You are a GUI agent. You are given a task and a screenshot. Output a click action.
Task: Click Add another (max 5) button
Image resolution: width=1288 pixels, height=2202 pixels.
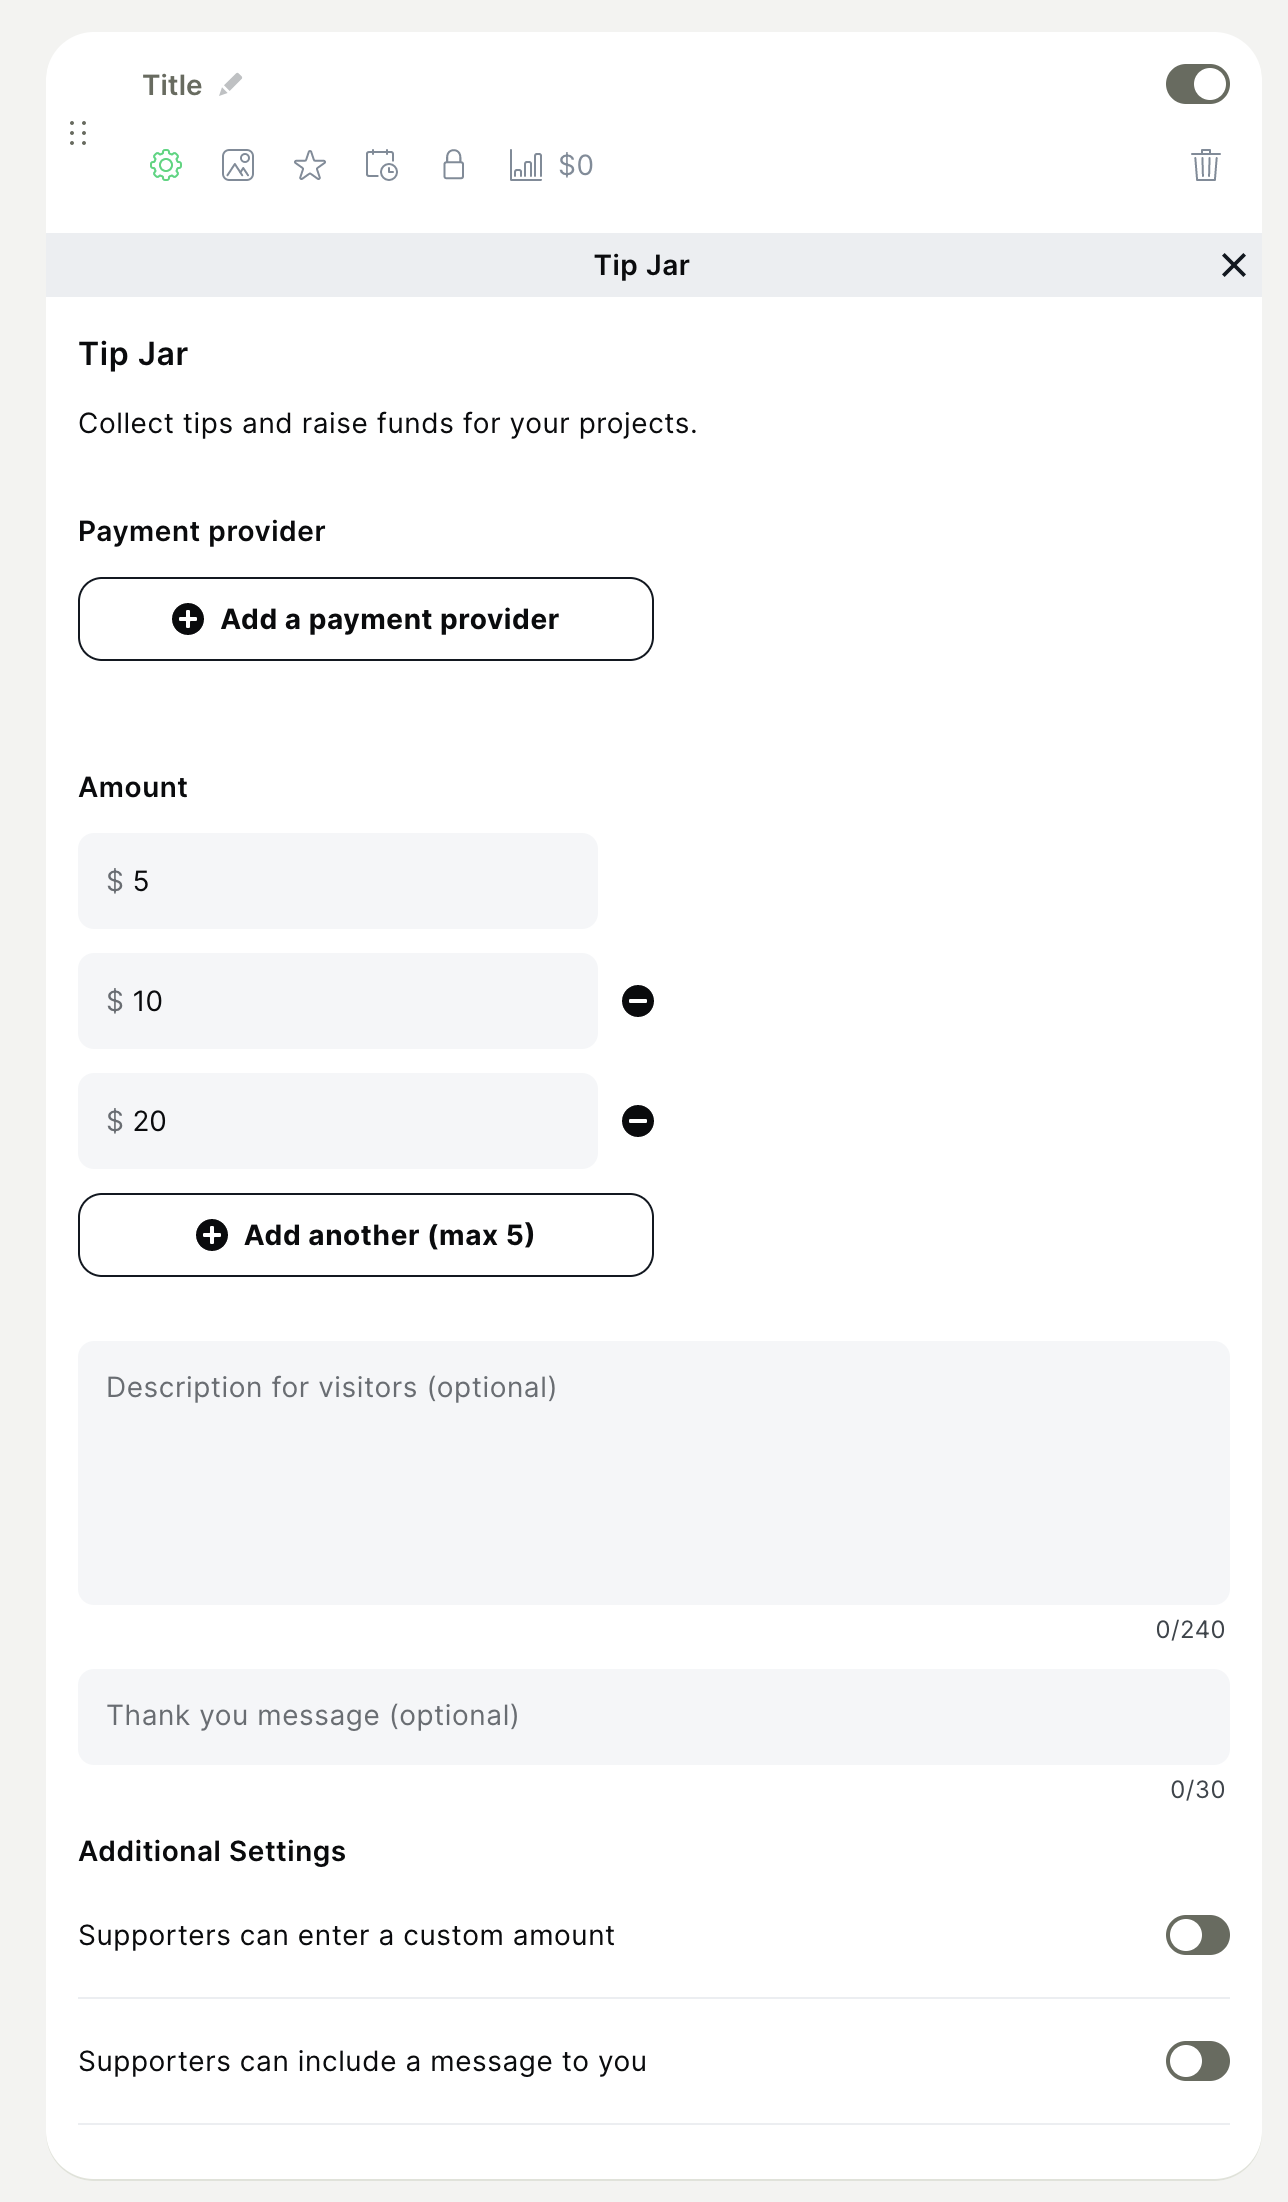click(x=366, y=1235)
